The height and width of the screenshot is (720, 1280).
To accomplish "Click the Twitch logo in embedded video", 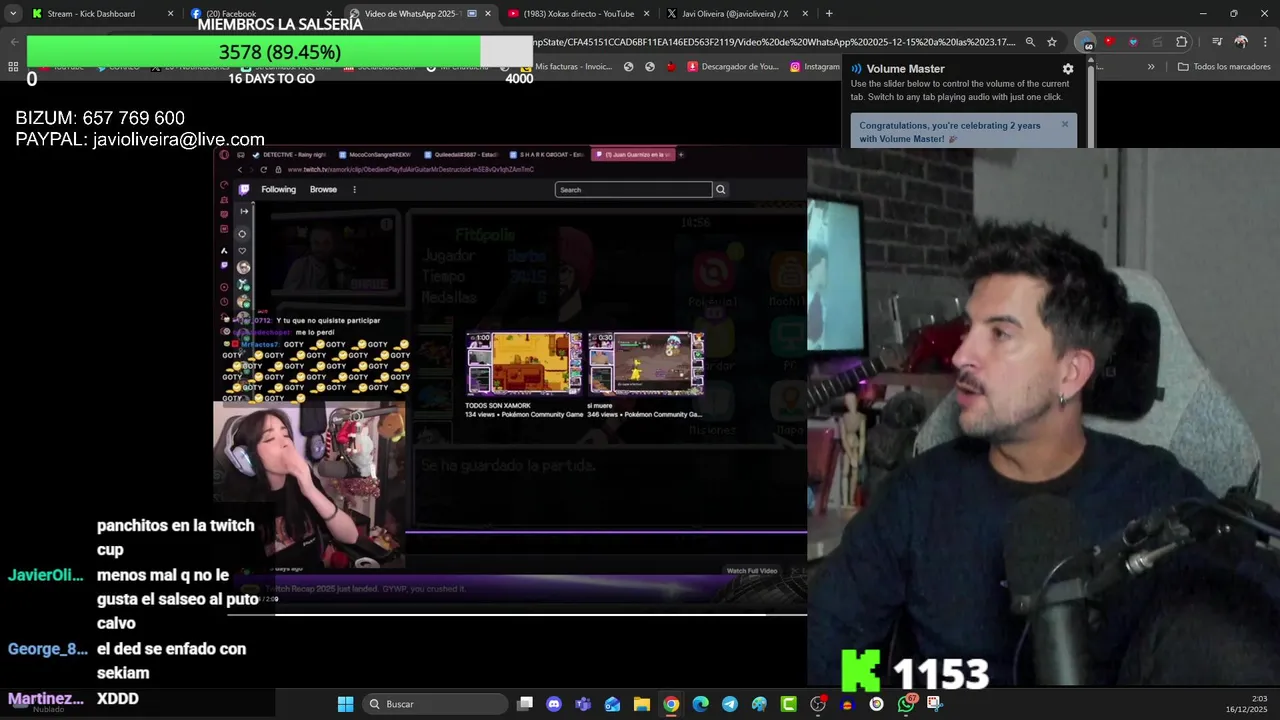I will point(244,189).
